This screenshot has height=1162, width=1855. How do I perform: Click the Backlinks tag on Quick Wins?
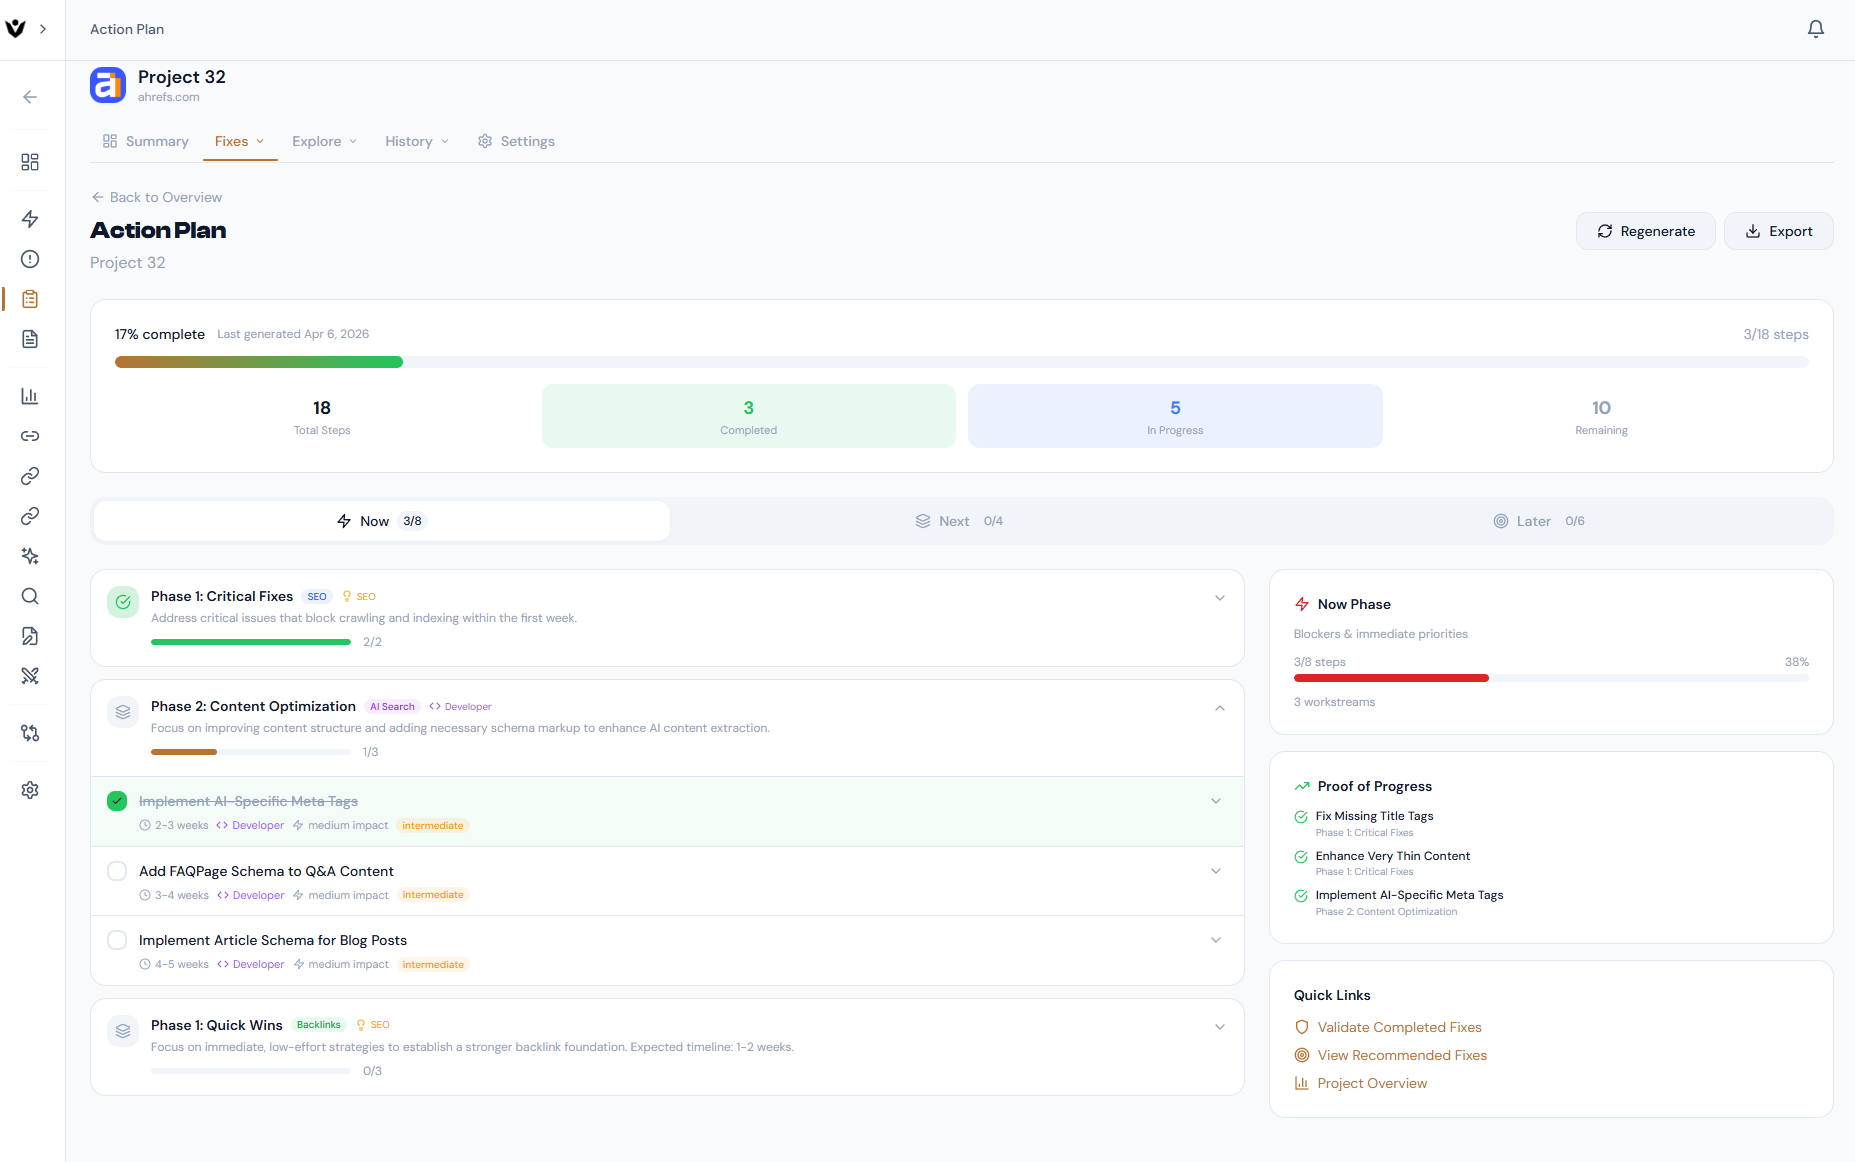319,1025
